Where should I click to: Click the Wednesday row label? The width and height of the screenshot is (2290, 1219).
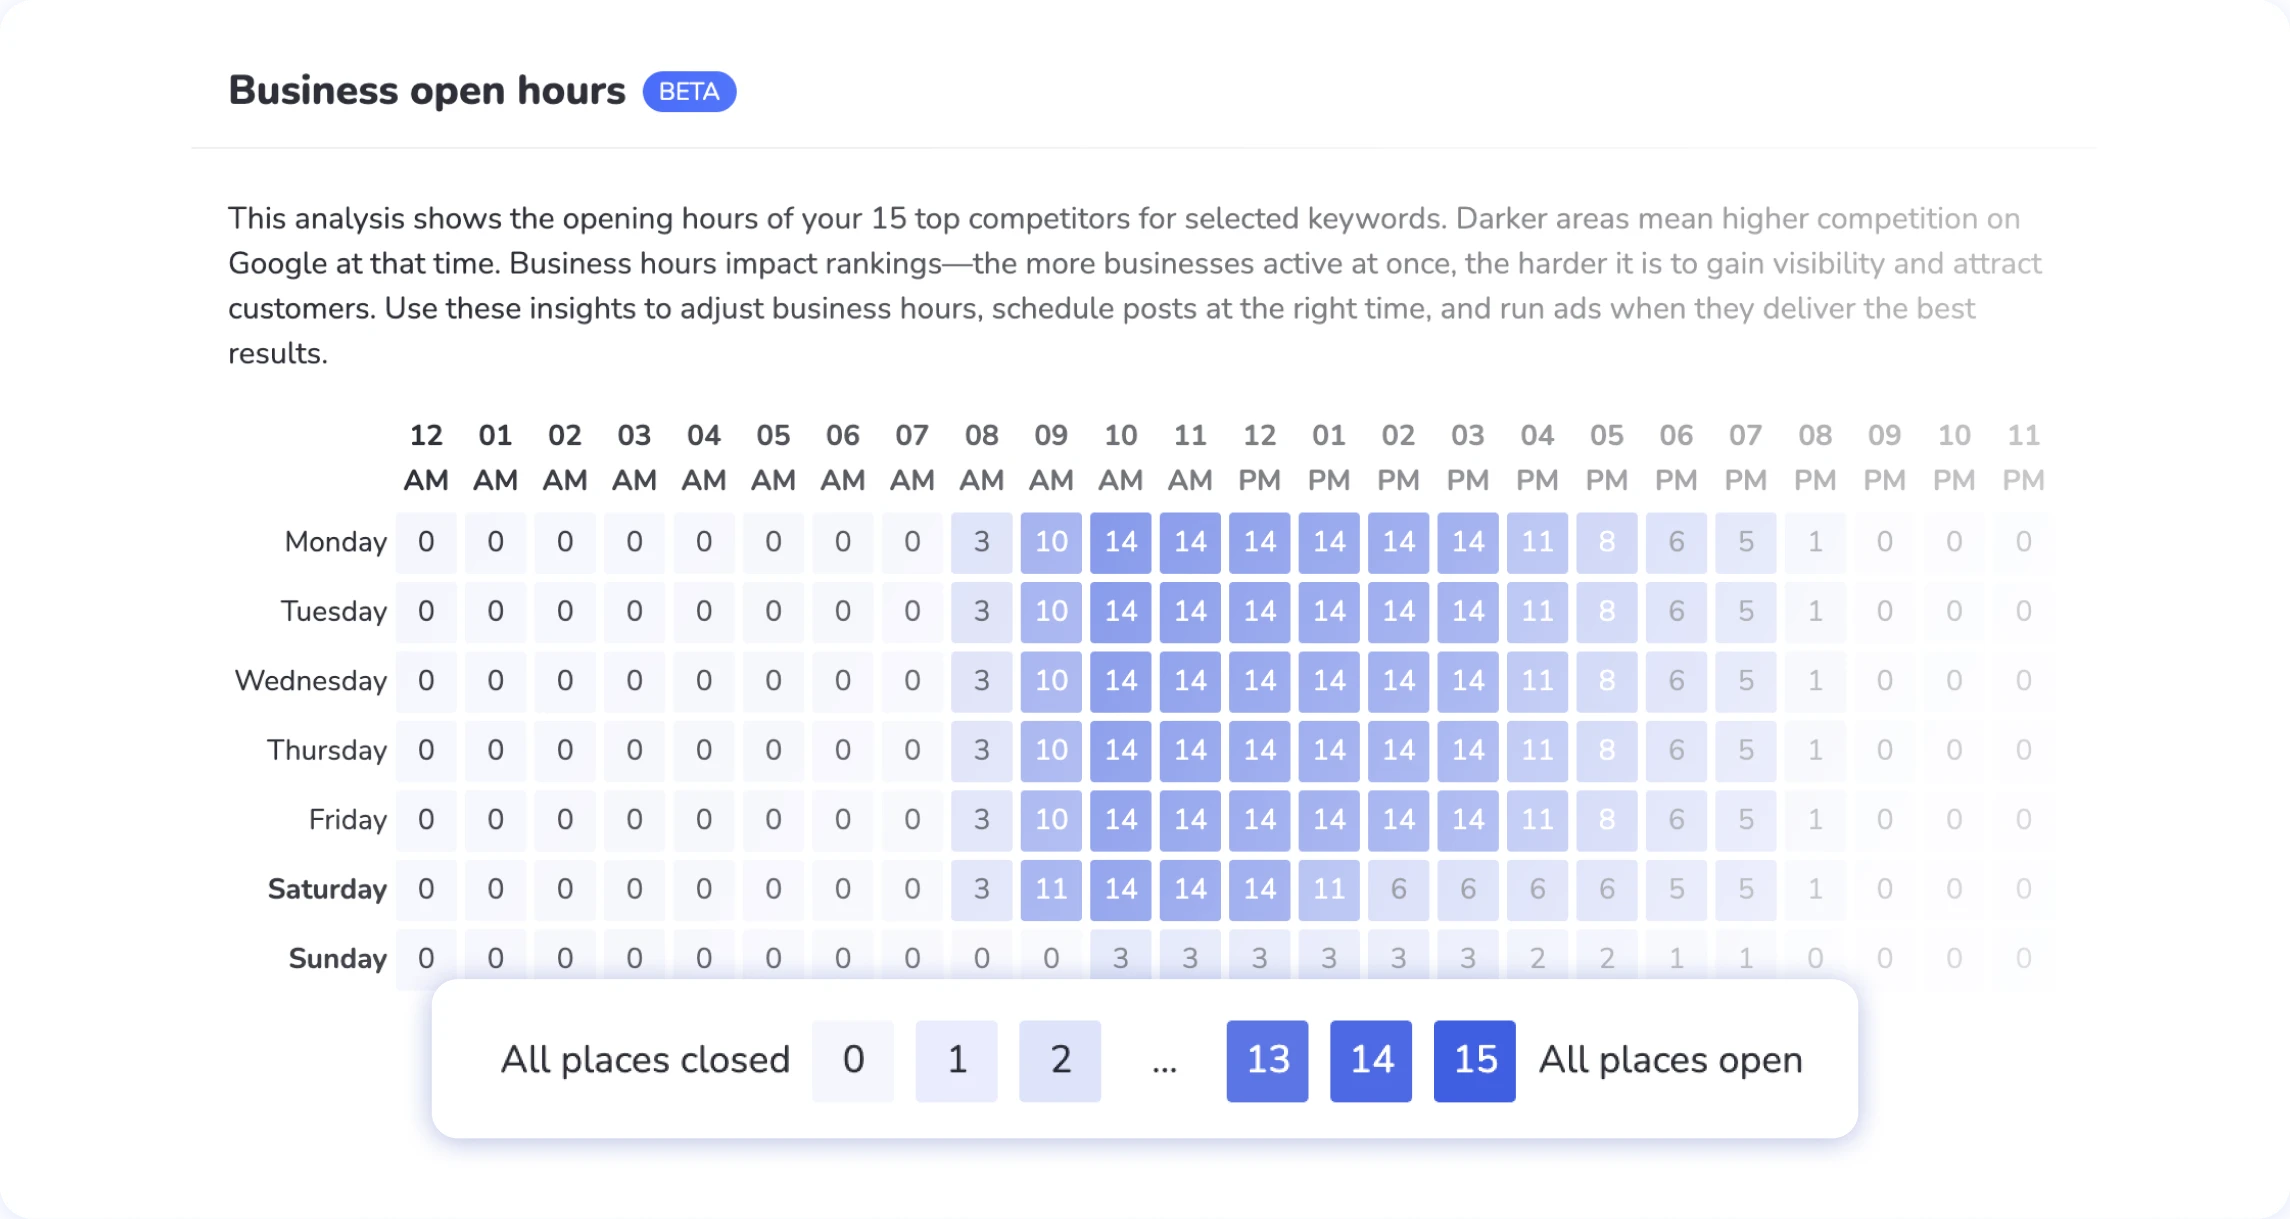[310, 681]
